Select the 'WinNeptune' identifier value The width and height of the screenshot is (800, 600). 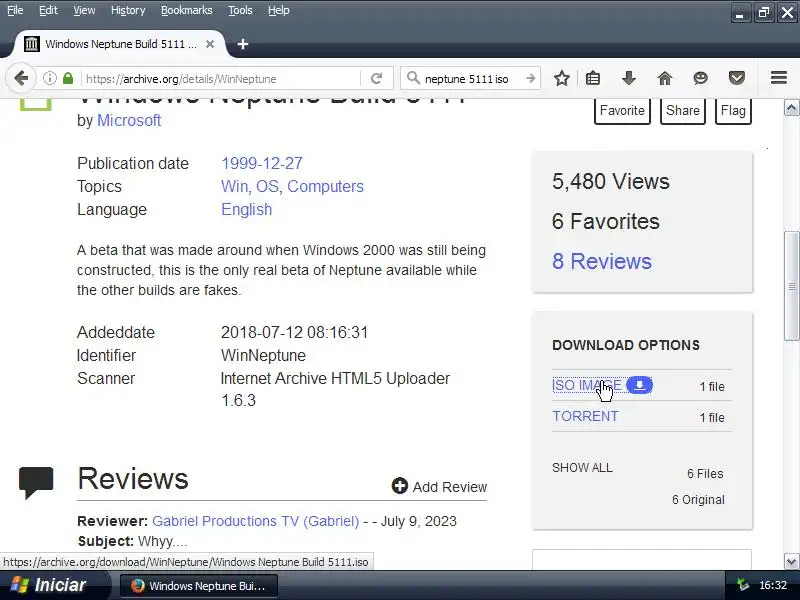(x=263, y=355)
